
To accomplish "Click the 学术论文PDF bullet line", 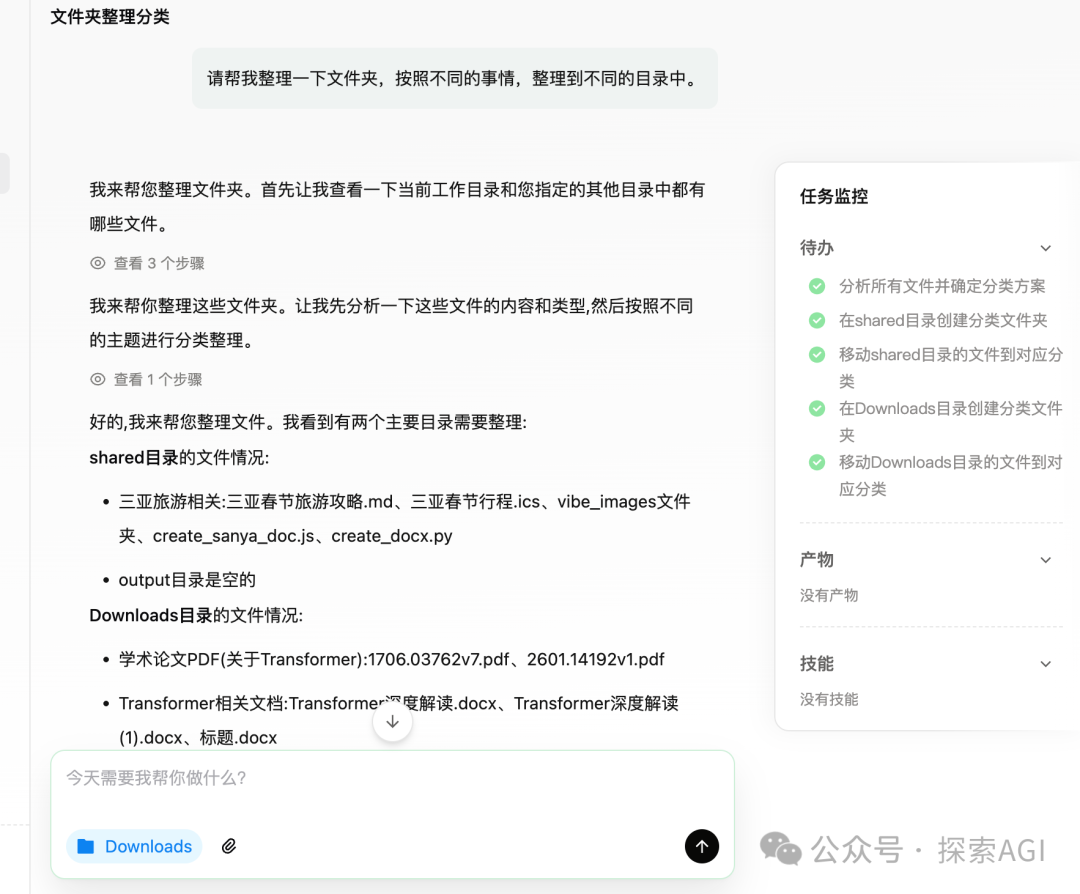I will (392, 659).
